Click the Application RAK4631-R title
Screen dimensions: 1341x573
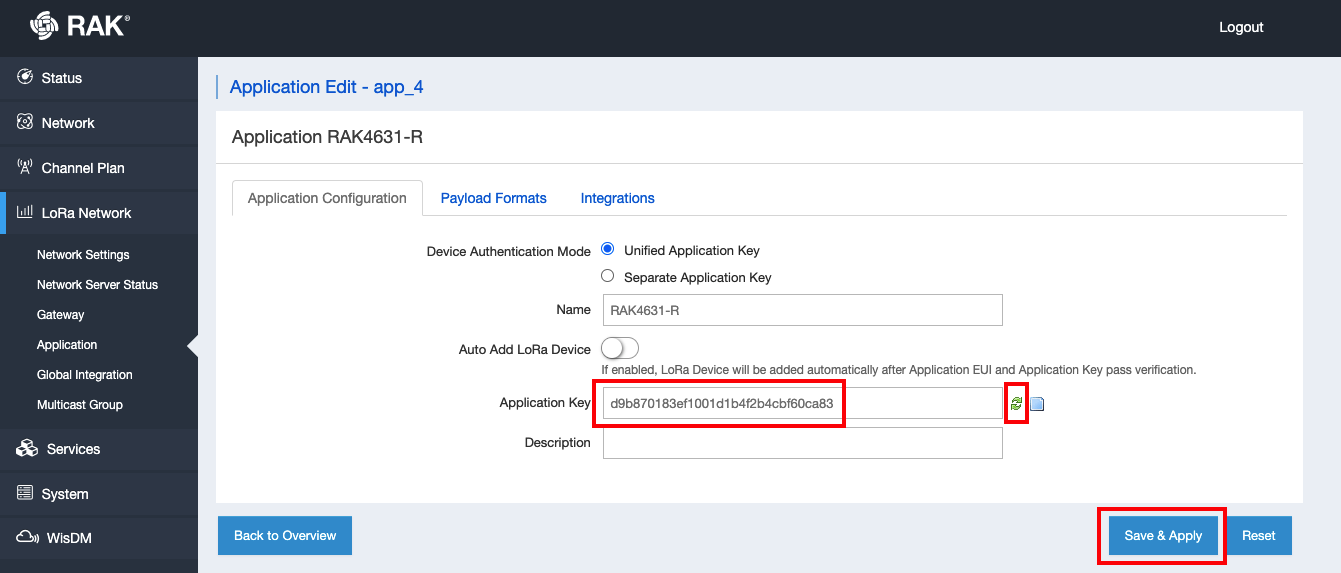(x=327, y=137)
